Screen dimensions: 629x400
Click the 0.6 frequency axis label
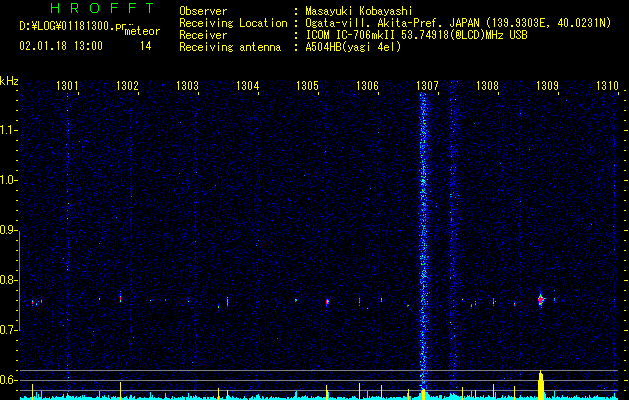click(8, 380)
